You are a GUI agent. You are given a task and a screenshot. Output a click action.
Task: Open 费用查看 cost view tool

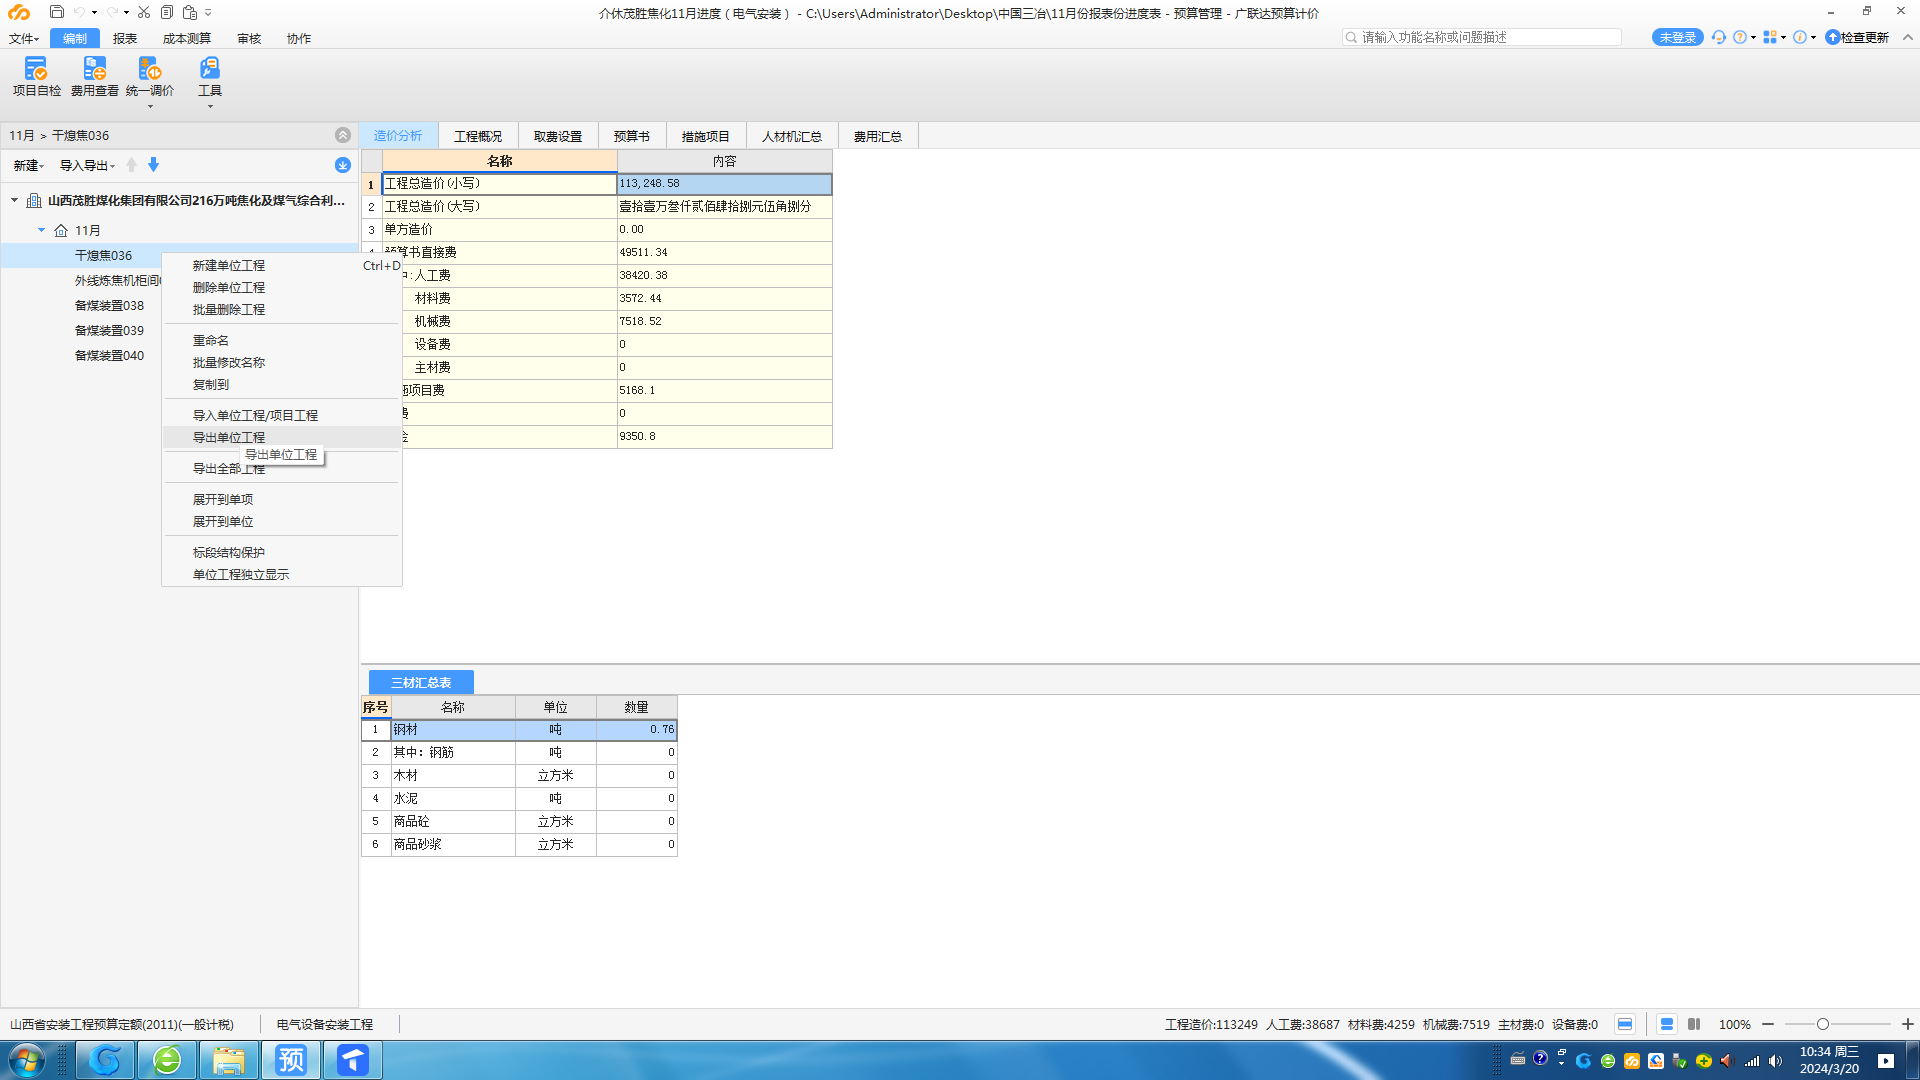pyautogui.click(x=94, y=76)
